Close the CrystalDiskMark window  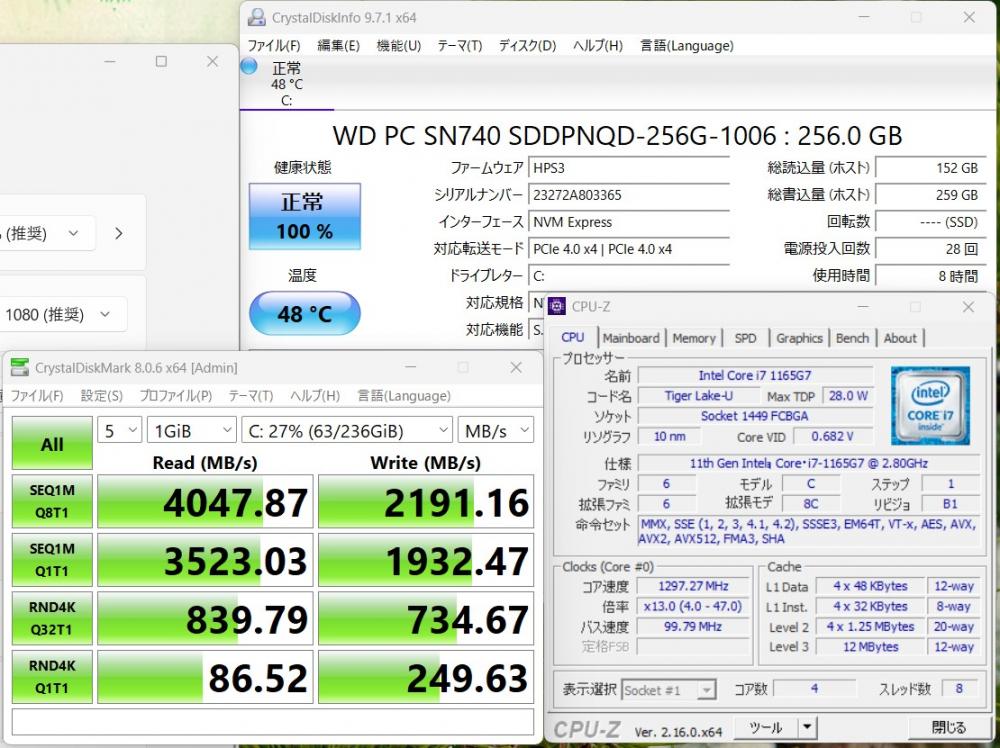pos(516,367)
